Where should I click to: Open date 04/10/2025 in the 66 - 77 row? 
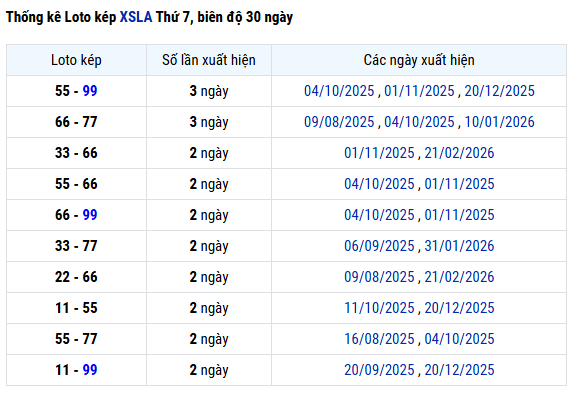coord(419,122)
